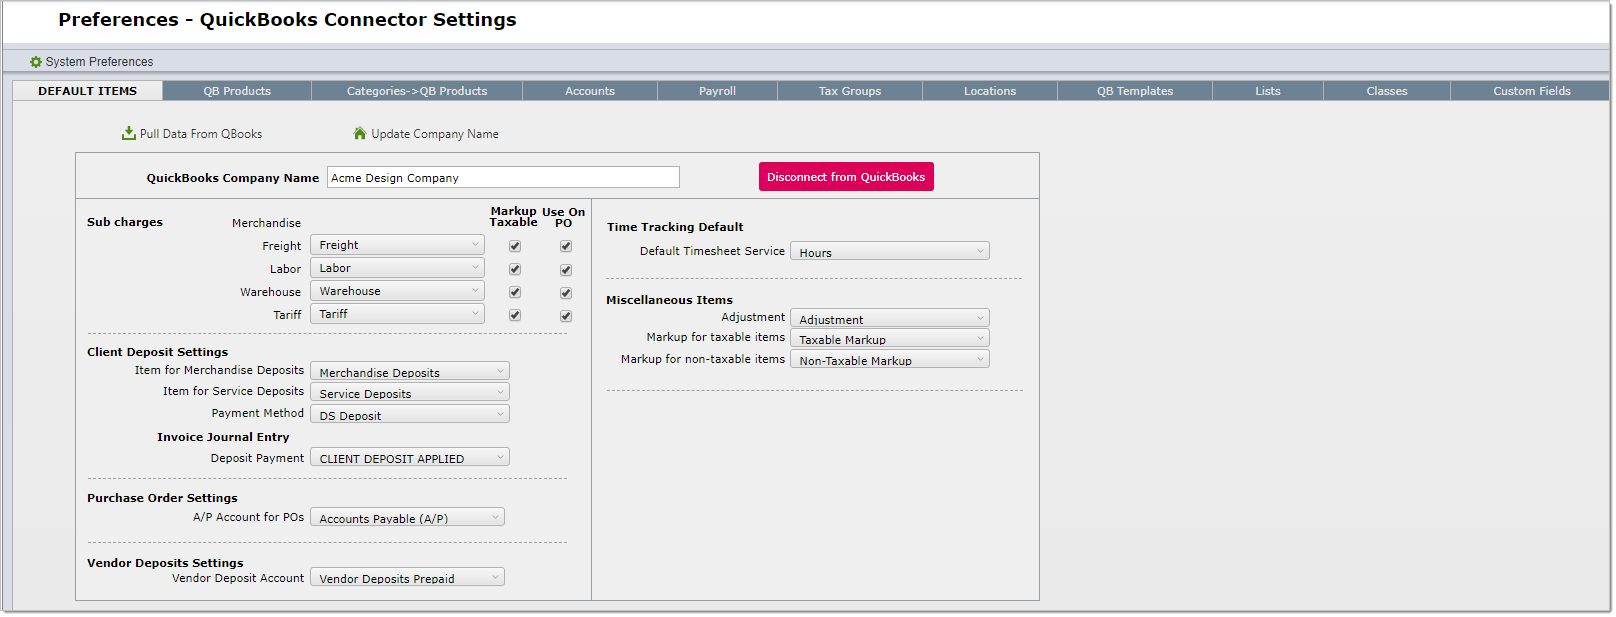
Task: Toggle Labor Markup Taxable checkbox
Action: [515, 269]
